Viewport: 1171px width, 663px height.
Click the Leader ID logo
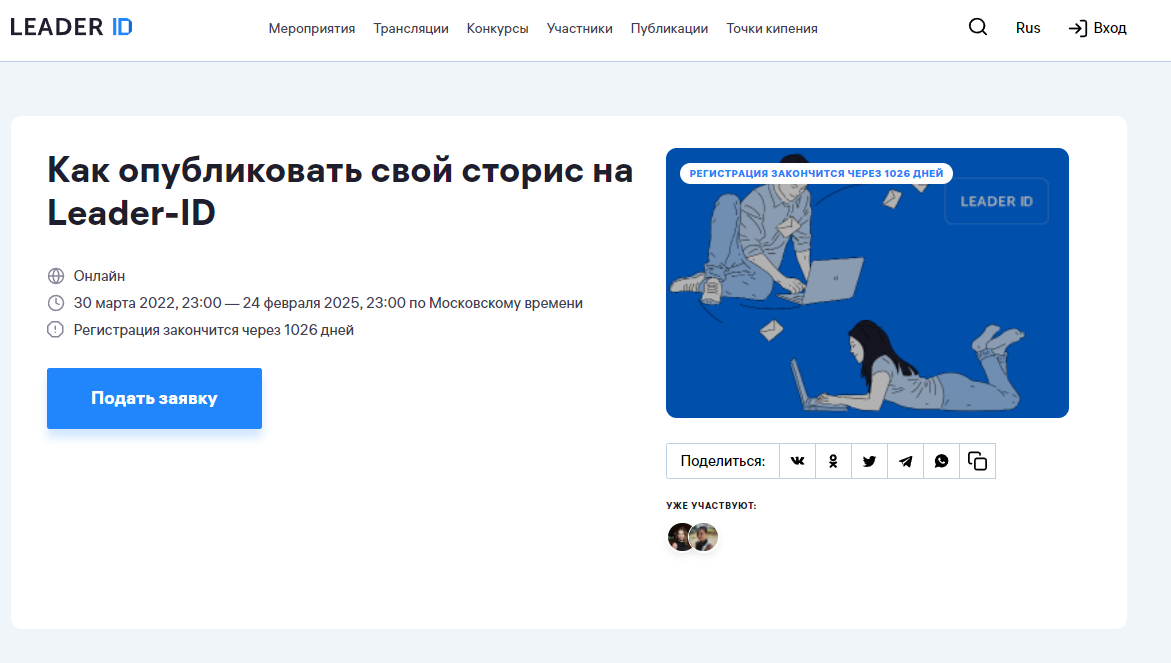71,28
